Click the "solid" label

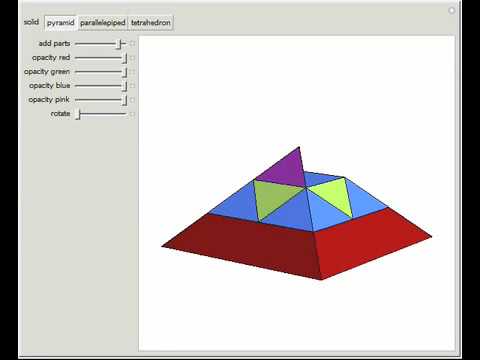31,22
